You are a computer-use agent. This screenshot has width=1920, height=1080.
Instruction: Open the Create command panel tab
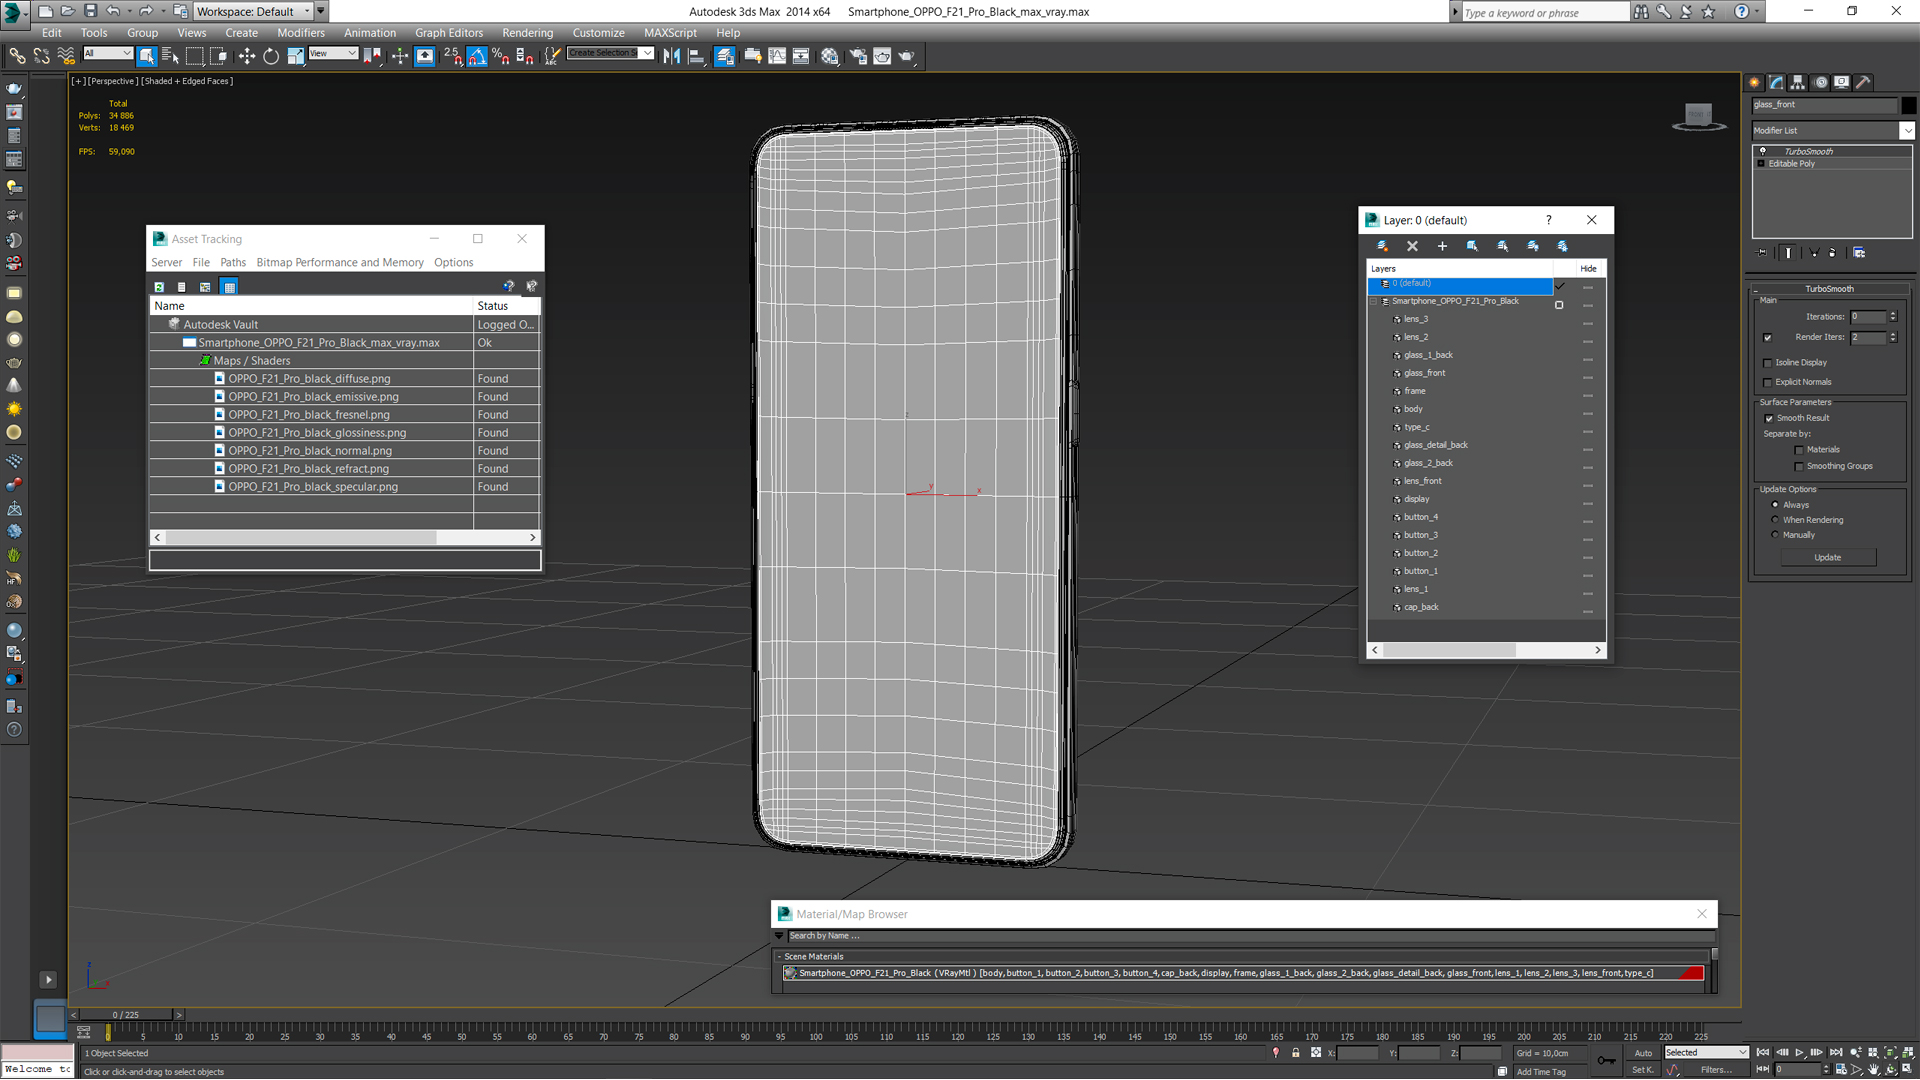1755,83
